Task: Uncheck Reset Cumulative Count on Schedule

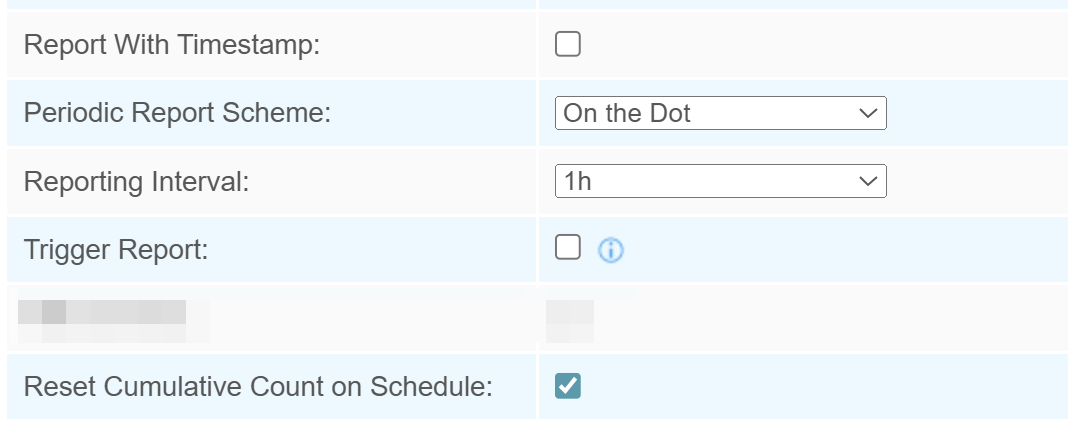Action: 568,386
